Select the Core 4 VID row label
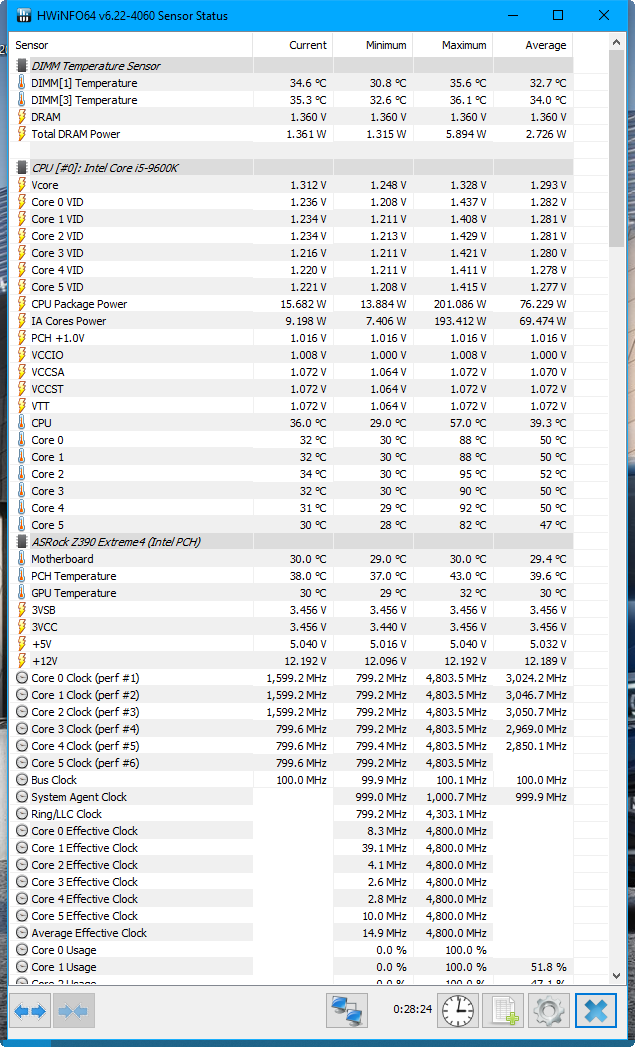This screenshot has height=1047, width=635. point(57,270)
